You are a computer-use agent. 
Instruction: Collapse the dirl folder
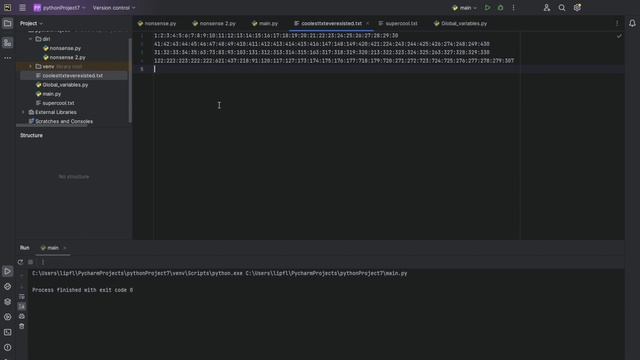click(x=30, y=39)
